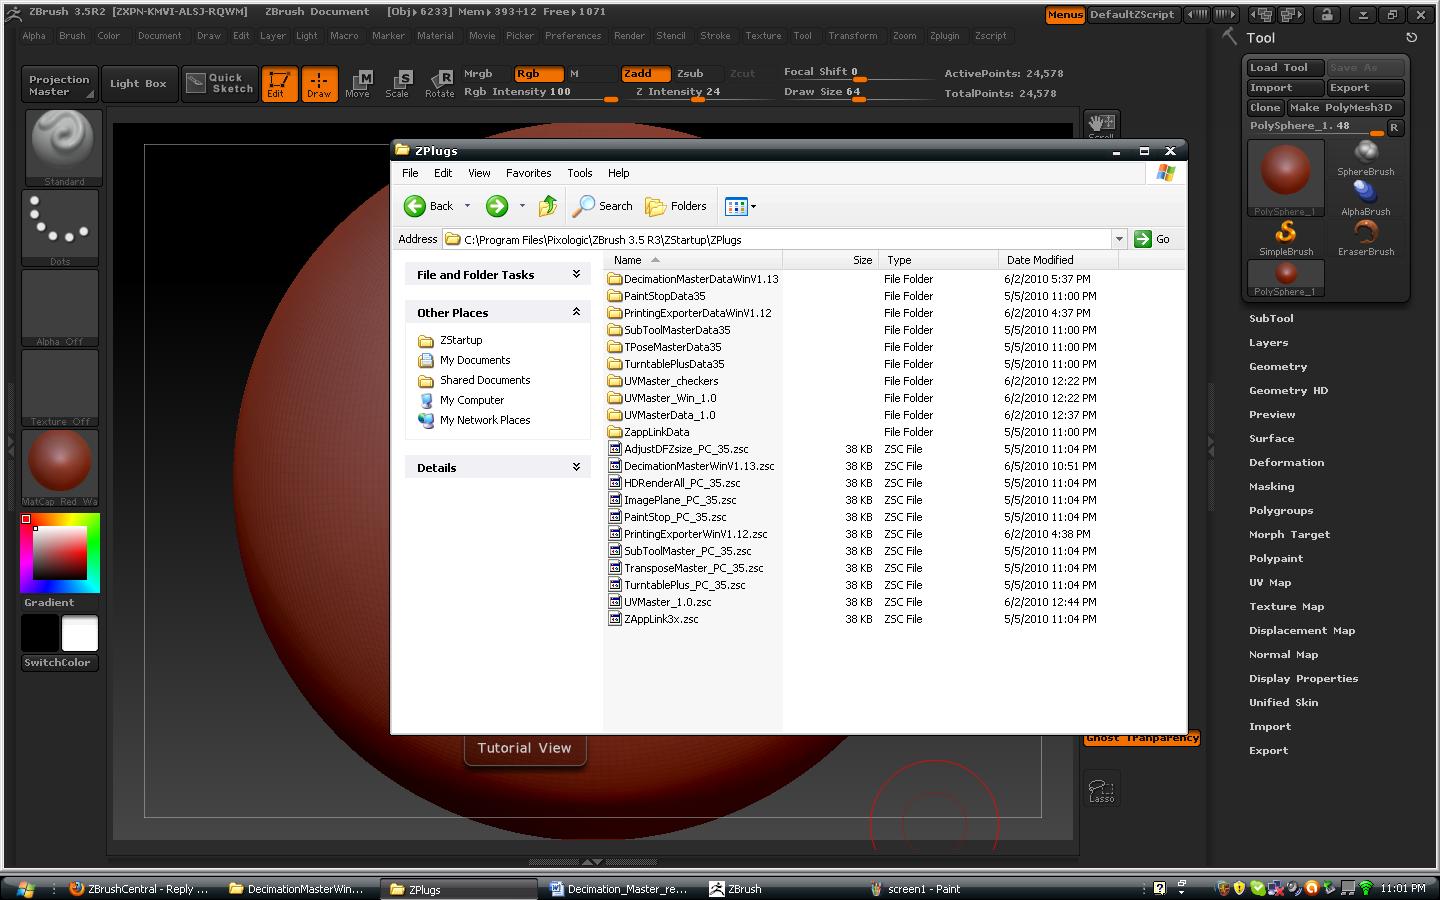Click the Projection Master button
The width and height of the screenshot is (1440, 900).
pyautogui.click(x=59, y=84)
